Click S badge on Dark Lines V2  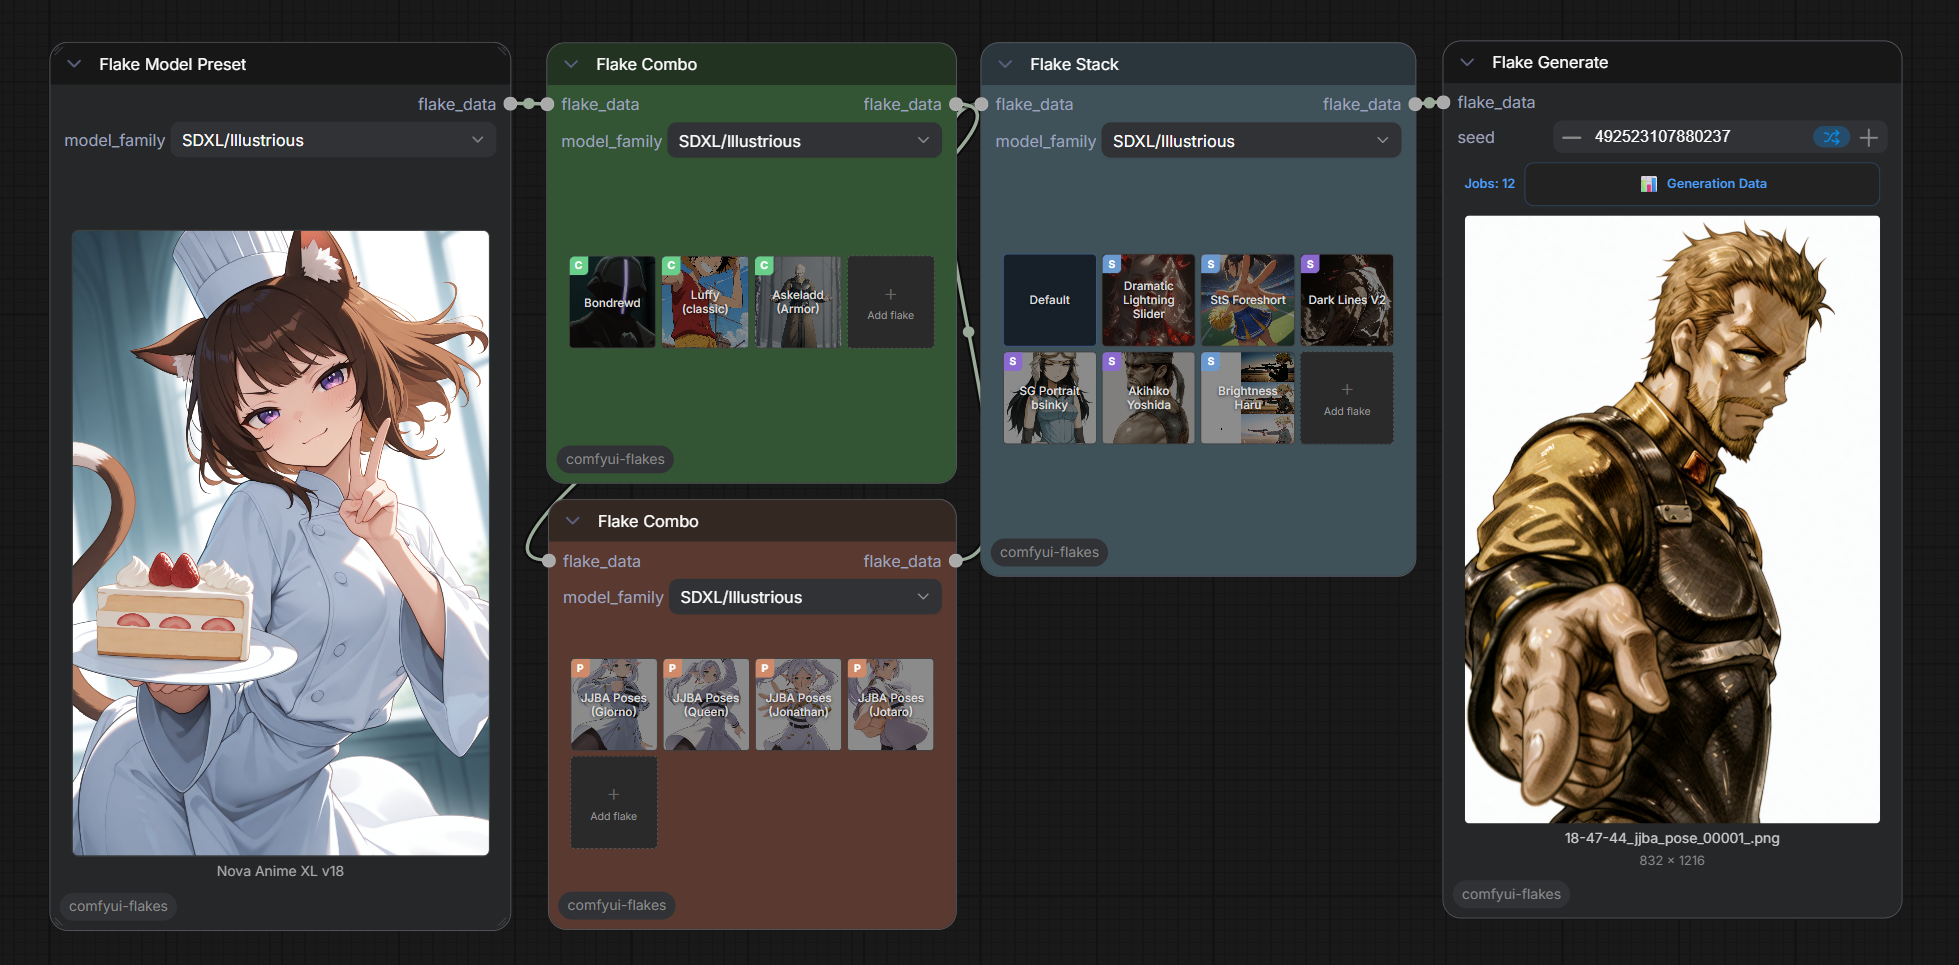1310,265
